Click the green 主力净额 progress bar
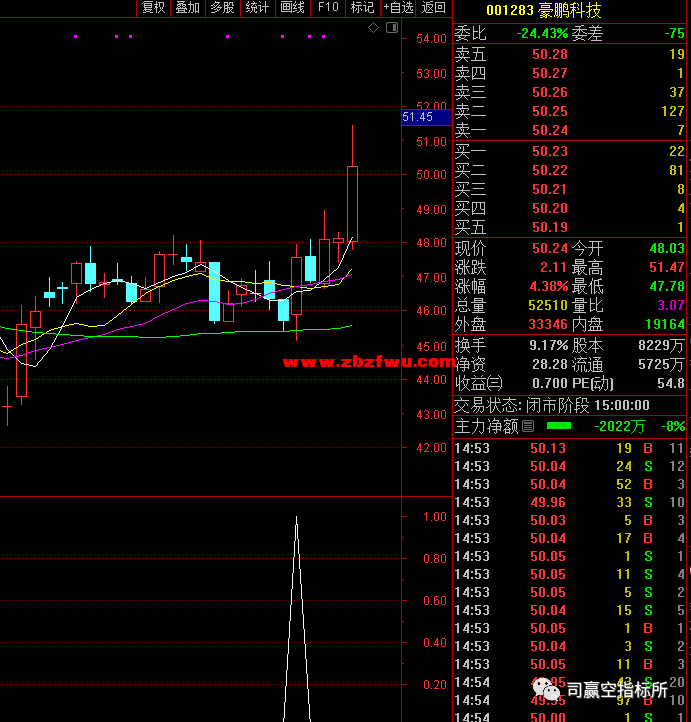This screenshot has width=691, height=722. coord(559,426)
